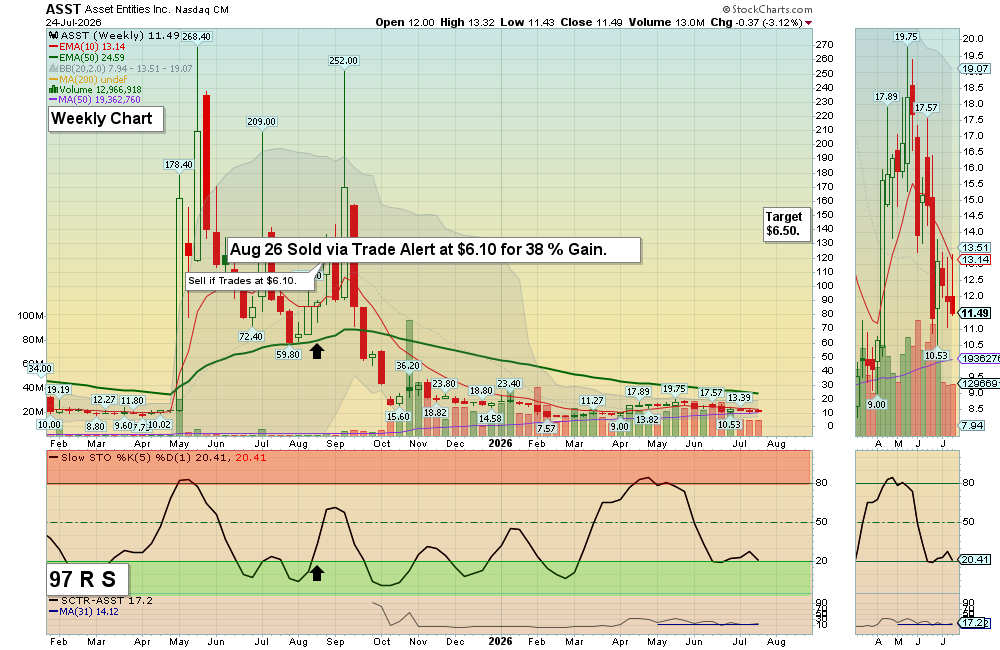Click the Open 12.00 value in header

coord(405,22)
